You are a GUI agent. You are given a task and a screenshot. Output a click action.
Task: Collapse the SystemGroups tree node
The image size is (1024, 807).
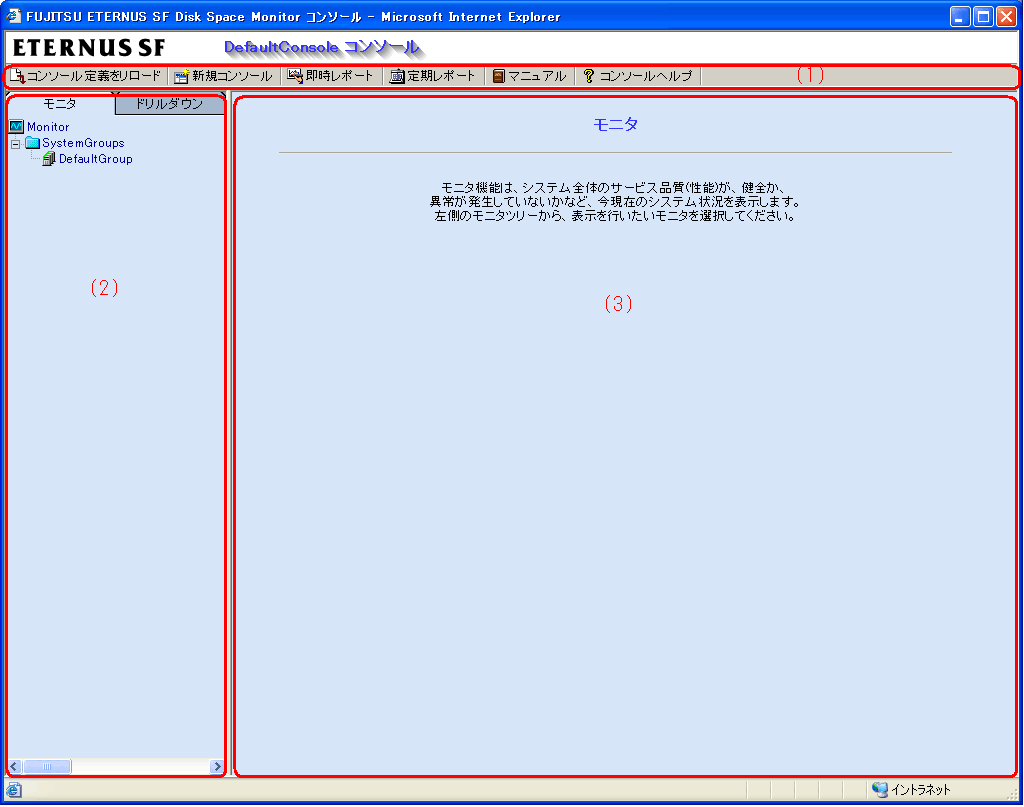pyautogui.click(x=16, y=144)
